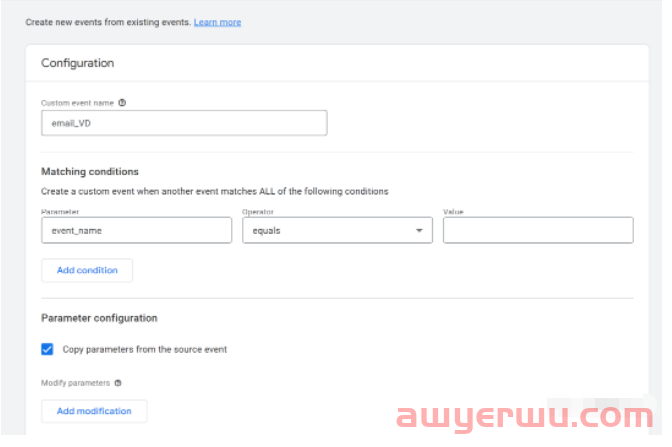Click the Matching conditions heading
The image size is (672, 447).
pos(90,171)
